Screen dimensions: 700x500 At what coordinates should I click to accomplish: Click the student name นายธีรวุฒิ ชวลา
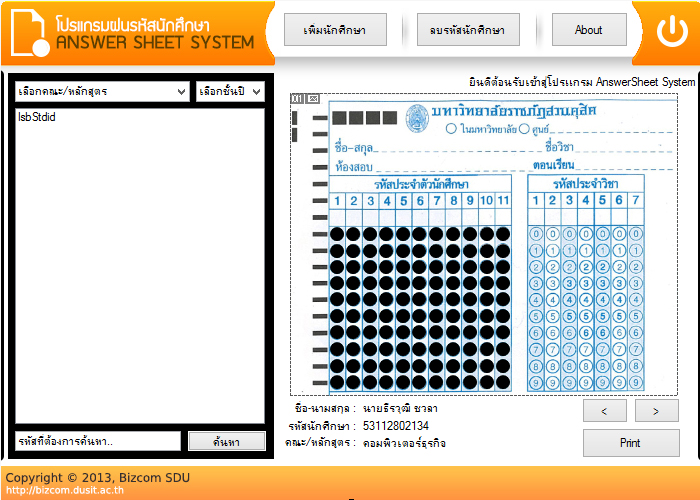pos(400,408)
